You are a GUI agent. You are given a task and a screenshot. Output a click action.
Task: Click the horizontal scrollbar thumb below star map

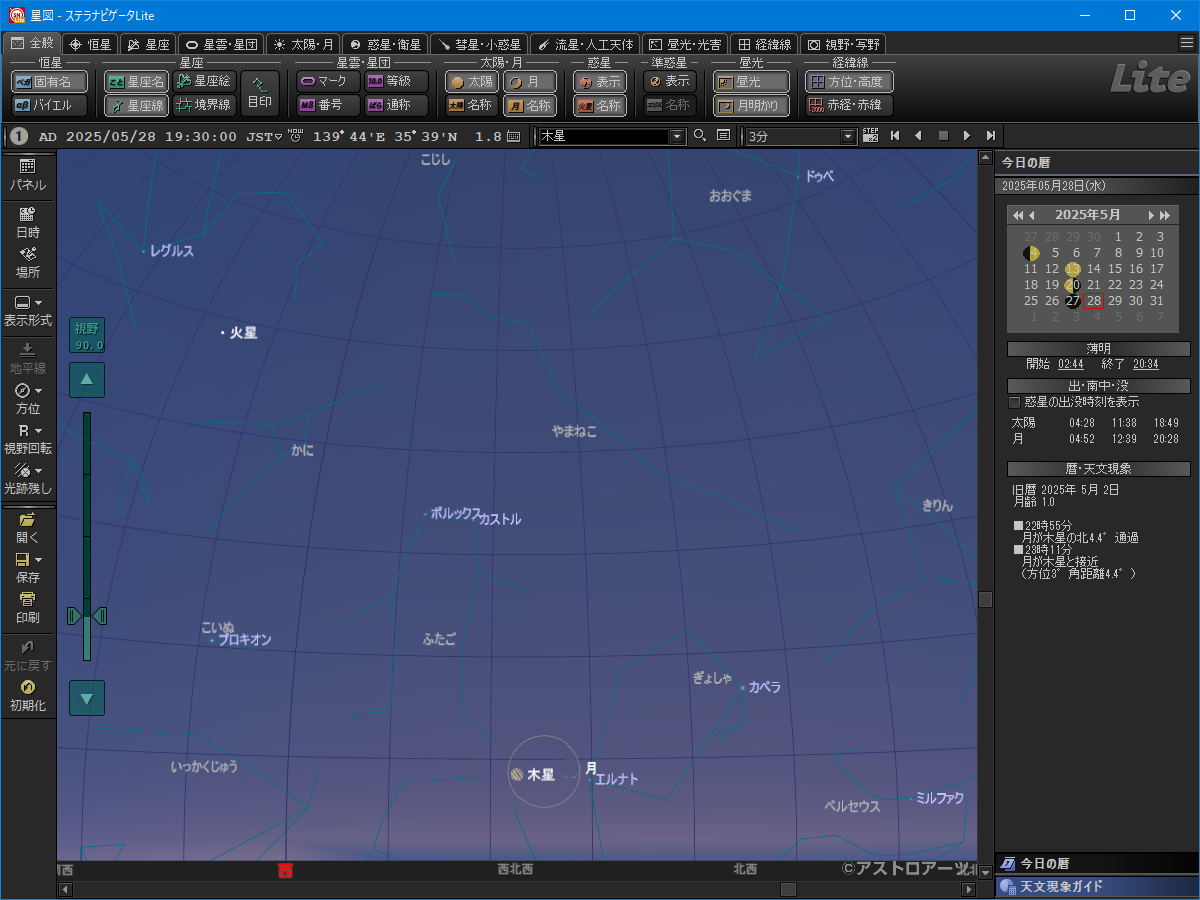pos(788,889)
